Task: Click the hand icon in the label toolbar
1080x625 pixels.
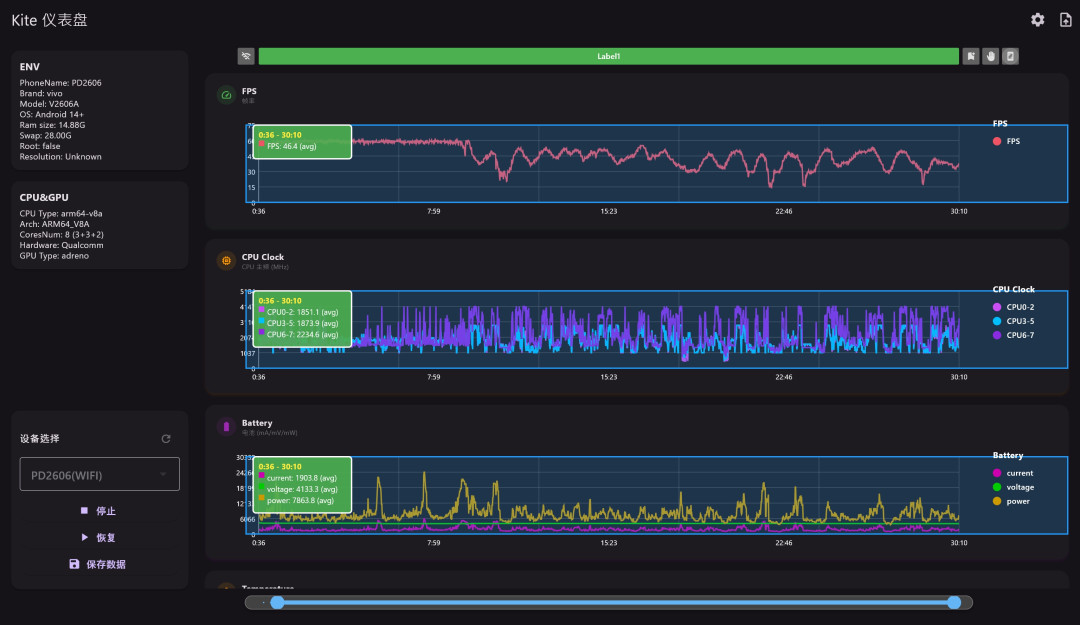Action: tap(990, 57)
